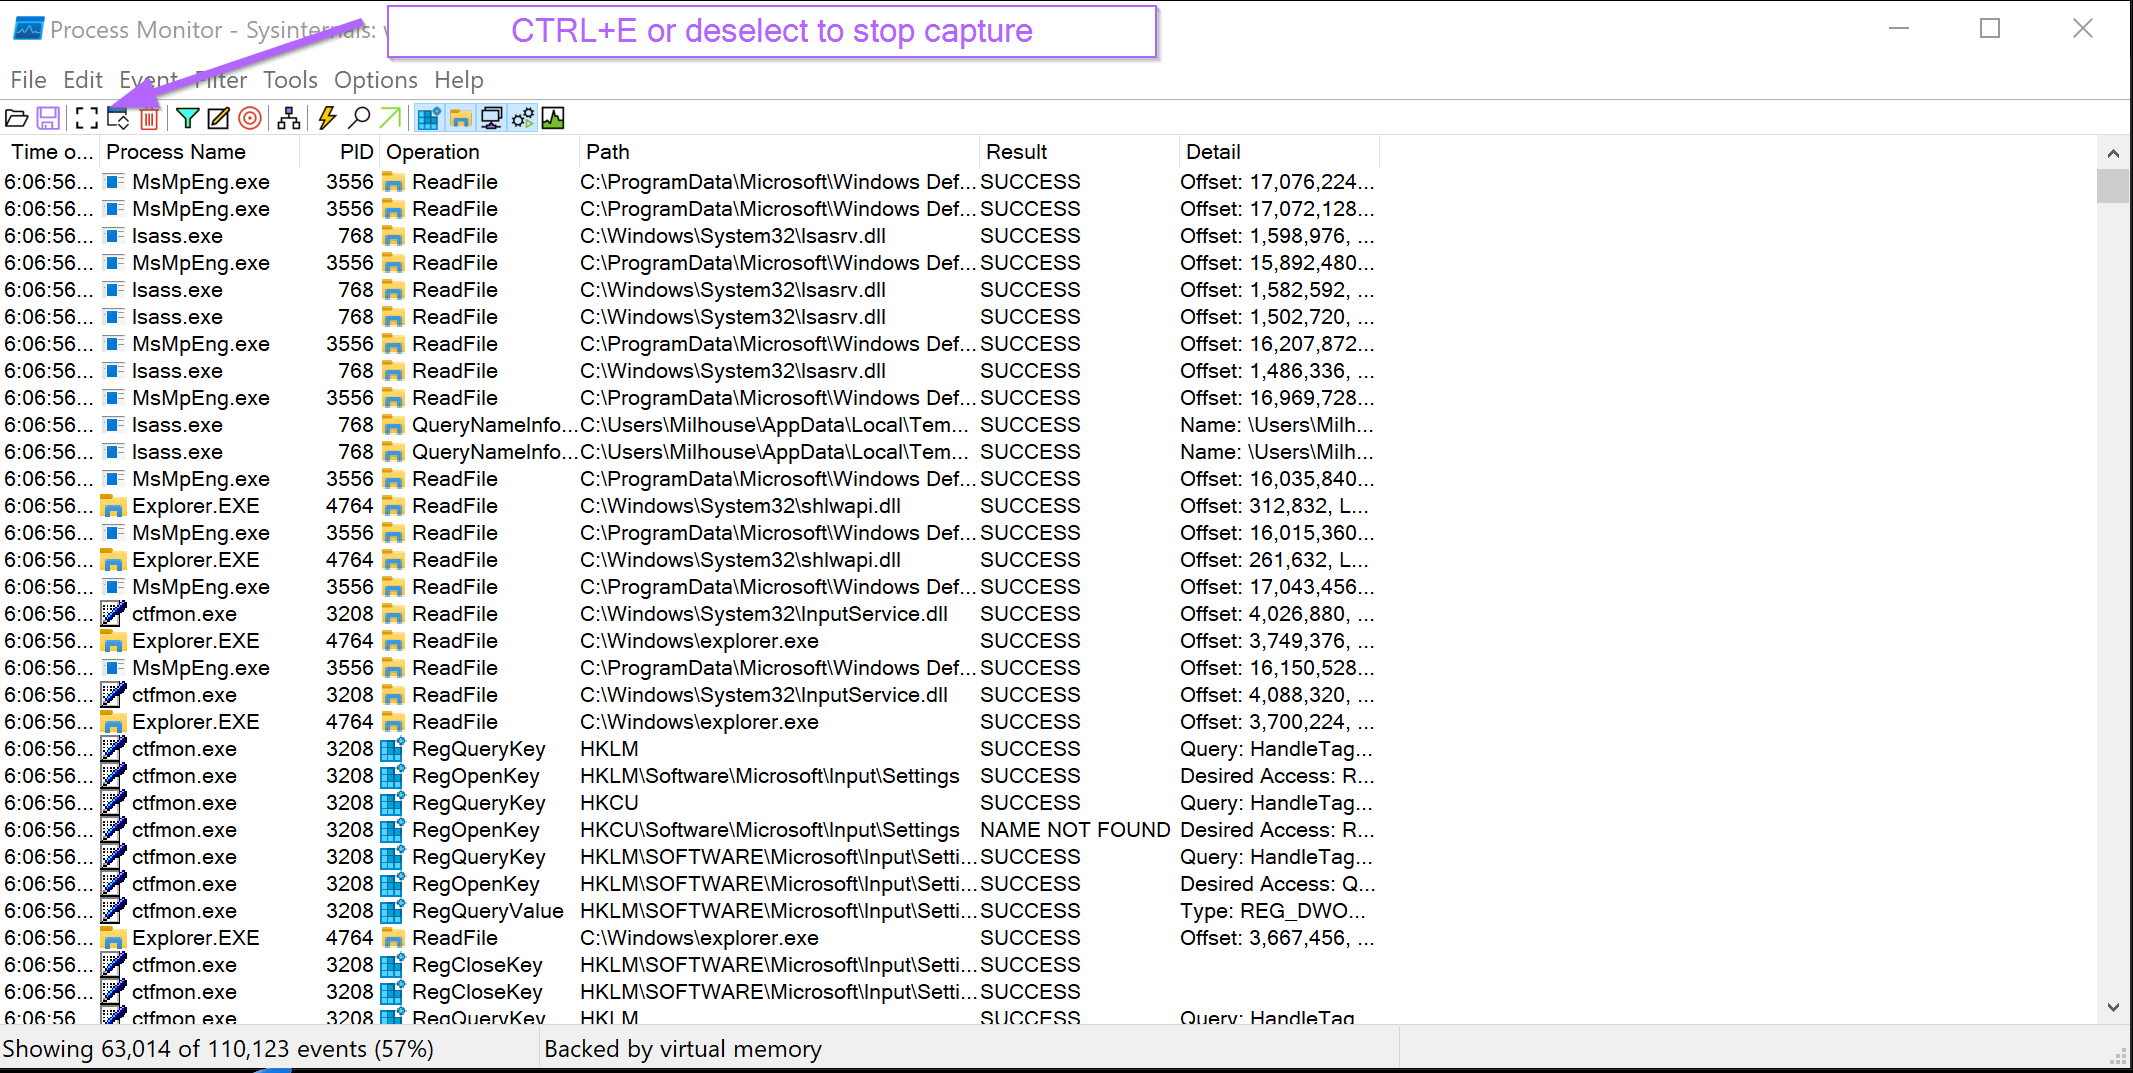This screenshot has width=2133, height=1073.
Task: Select the NAME NOT FOUND result cell
Action: pyautogui.click(x=1075, y=830)
